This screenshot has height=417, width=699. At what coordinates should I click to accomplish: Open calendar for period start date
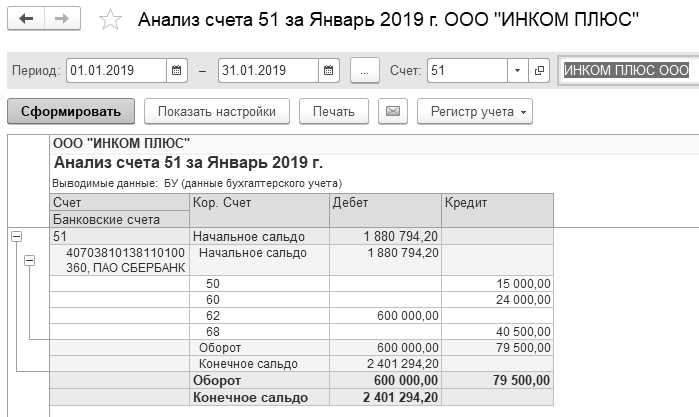coord(177,71)
